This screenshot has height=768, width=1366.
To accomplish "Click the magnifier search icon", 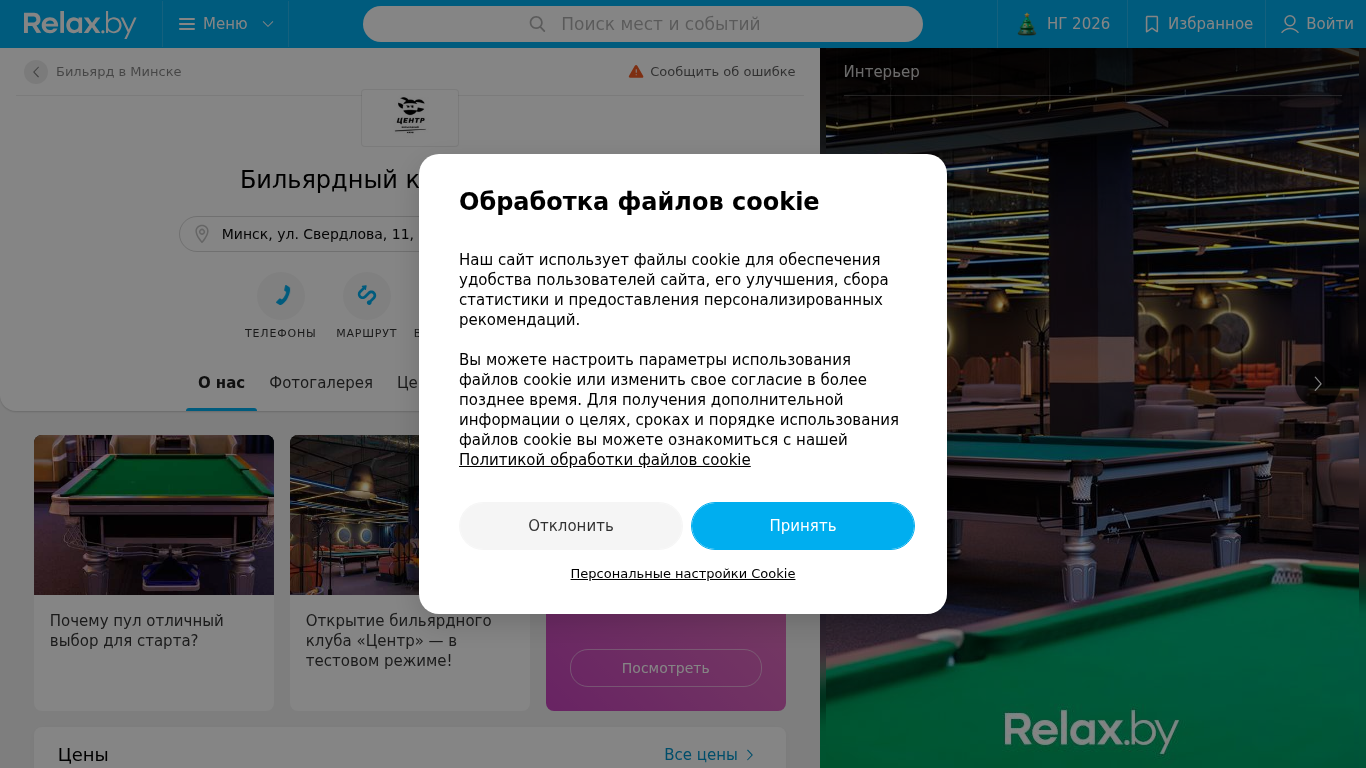I will [537, 24].
